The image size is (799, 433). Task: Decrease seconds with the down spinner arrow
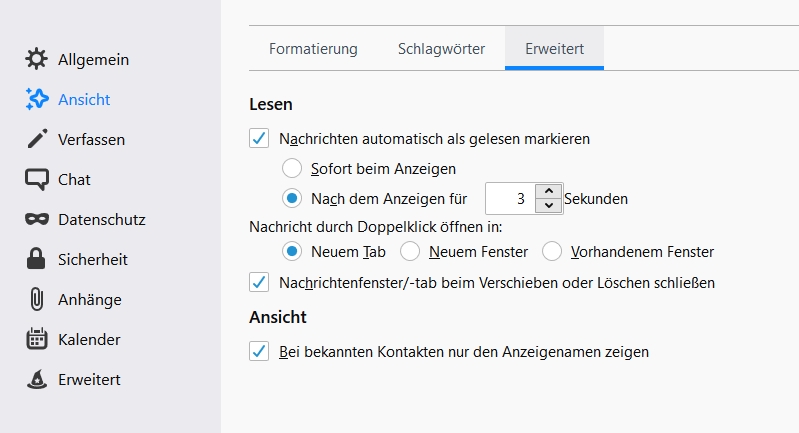(x=548, y=205)
